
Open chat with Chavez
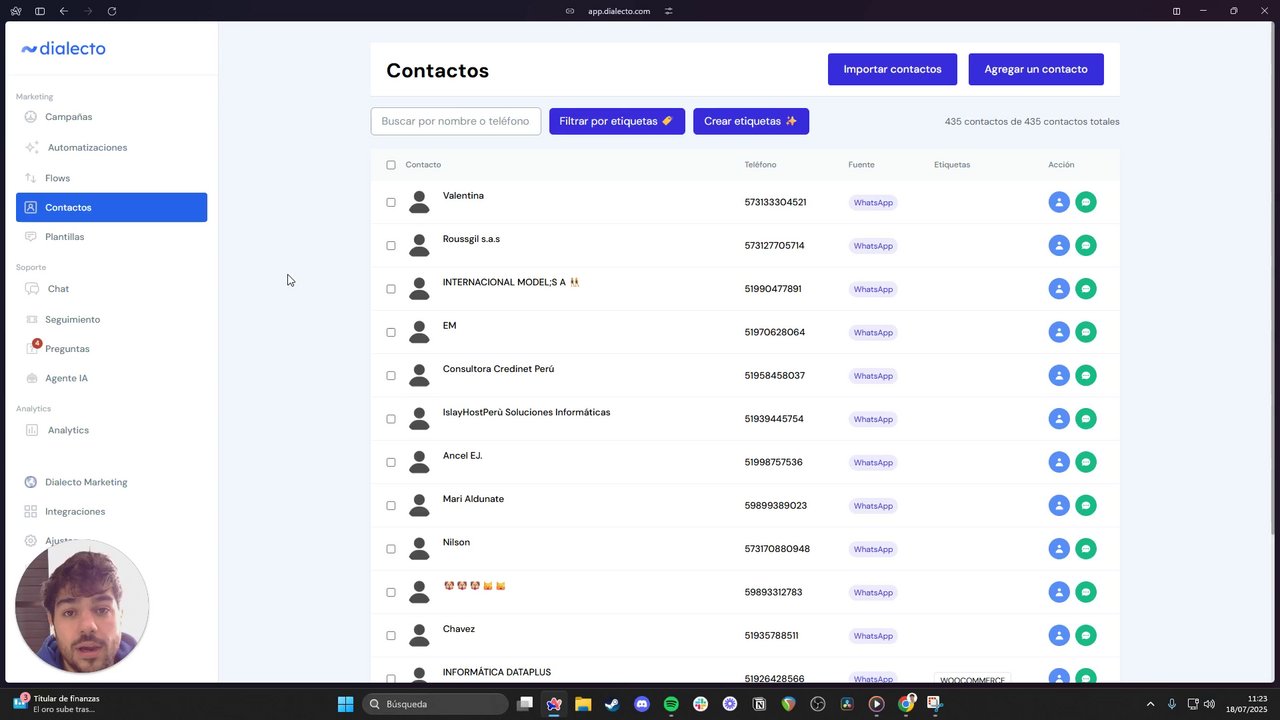click(x=1086, y=635)
